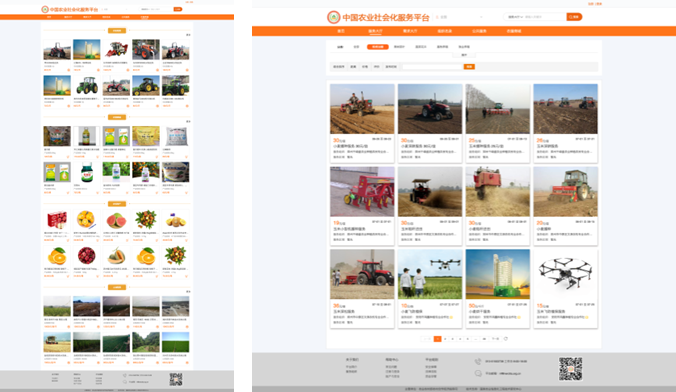Click the small logo on the left page preview
The width and height of the screenshot is (676, 392).
click(45, 9)
